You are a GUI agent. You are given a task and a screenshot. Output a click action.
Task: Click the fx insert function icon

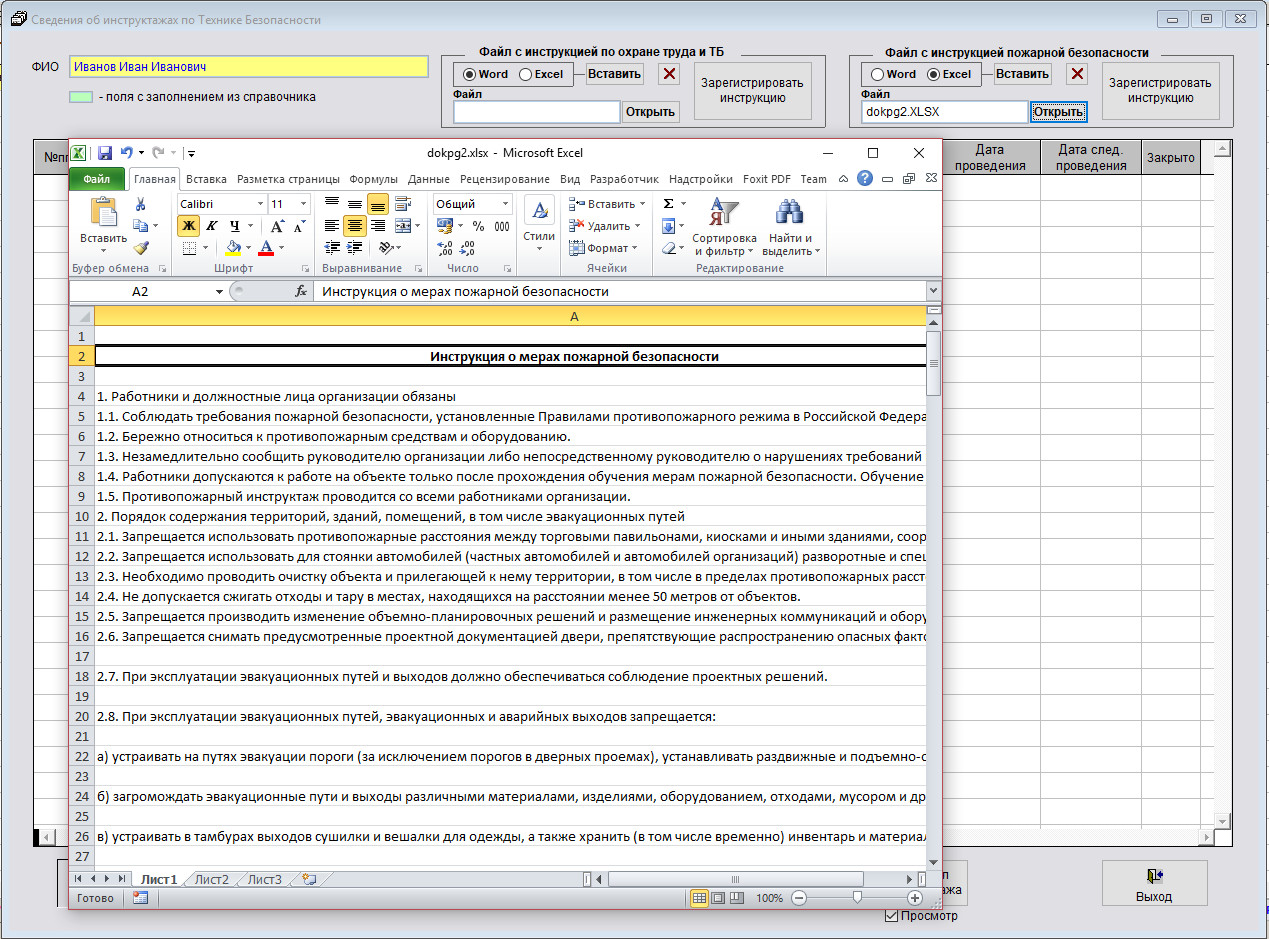pos(300,292)
